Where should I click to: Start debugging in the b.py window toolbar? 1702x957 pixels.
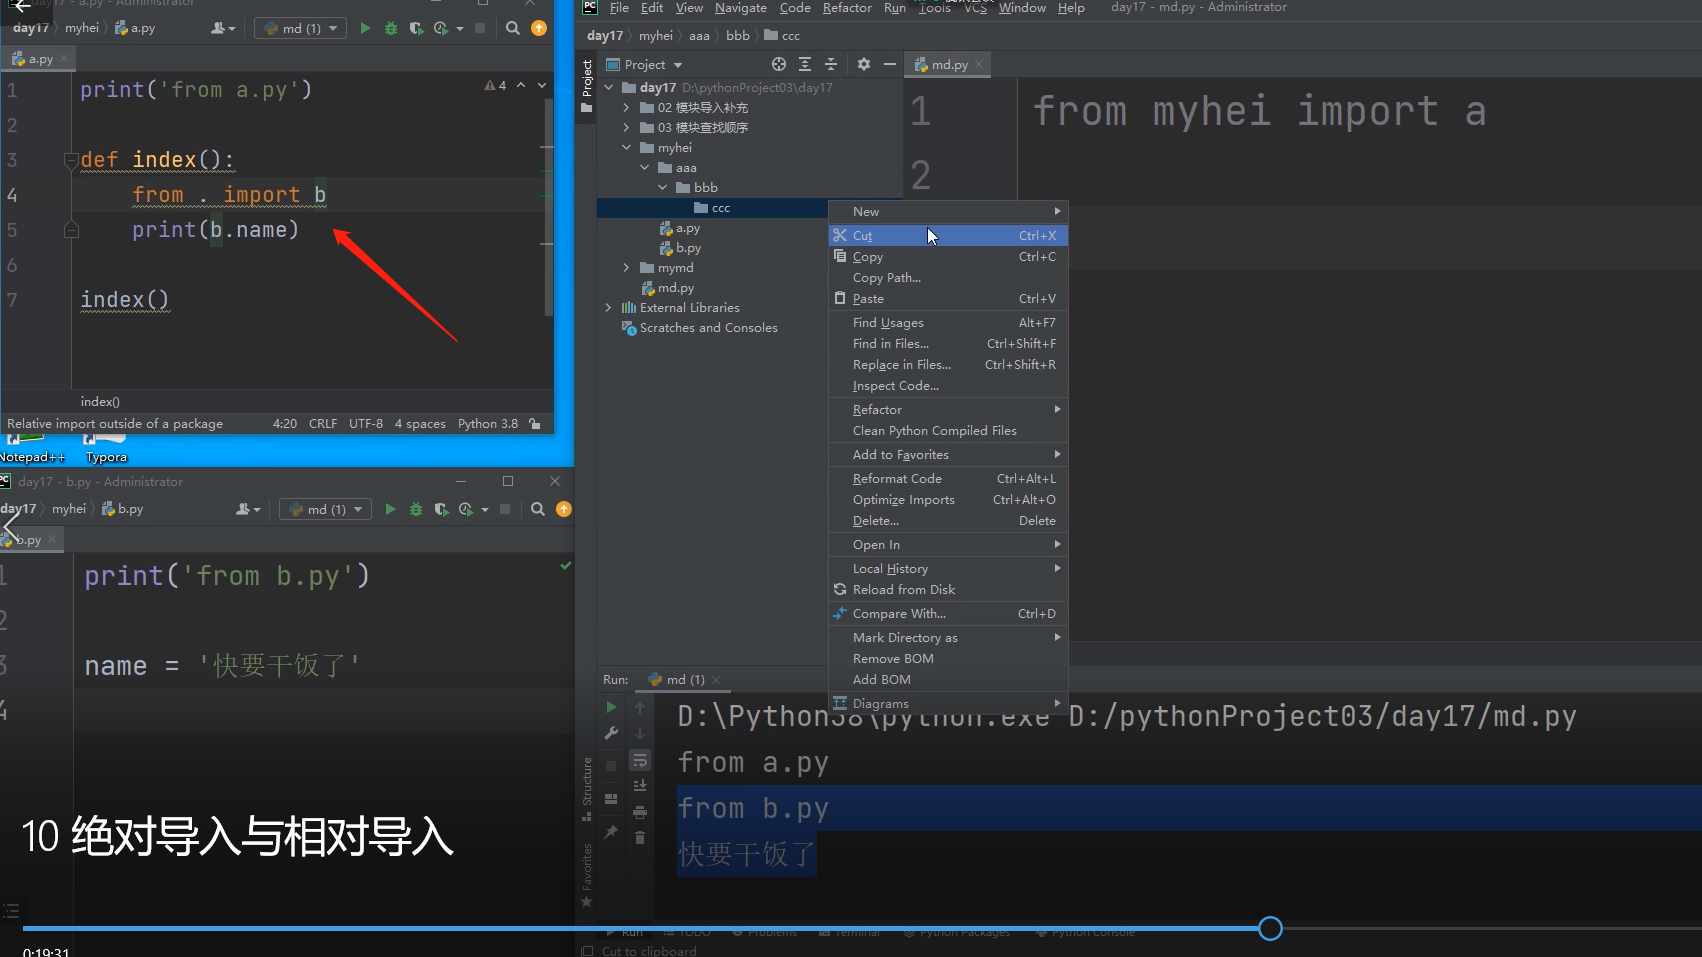pos(416,509)
